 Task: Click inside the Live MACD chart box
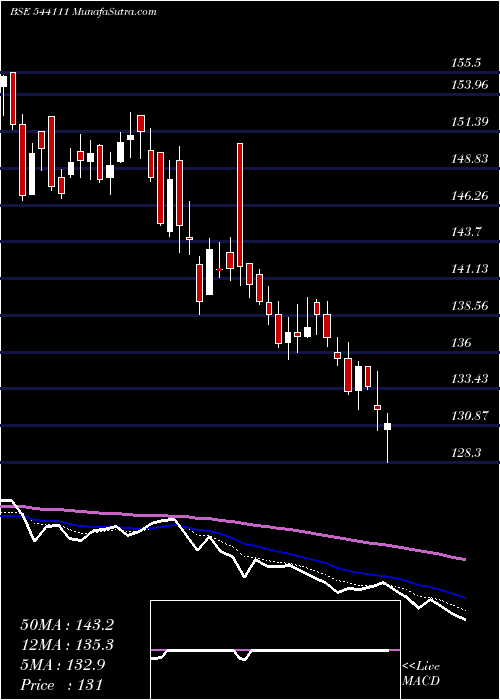(275, 650)
